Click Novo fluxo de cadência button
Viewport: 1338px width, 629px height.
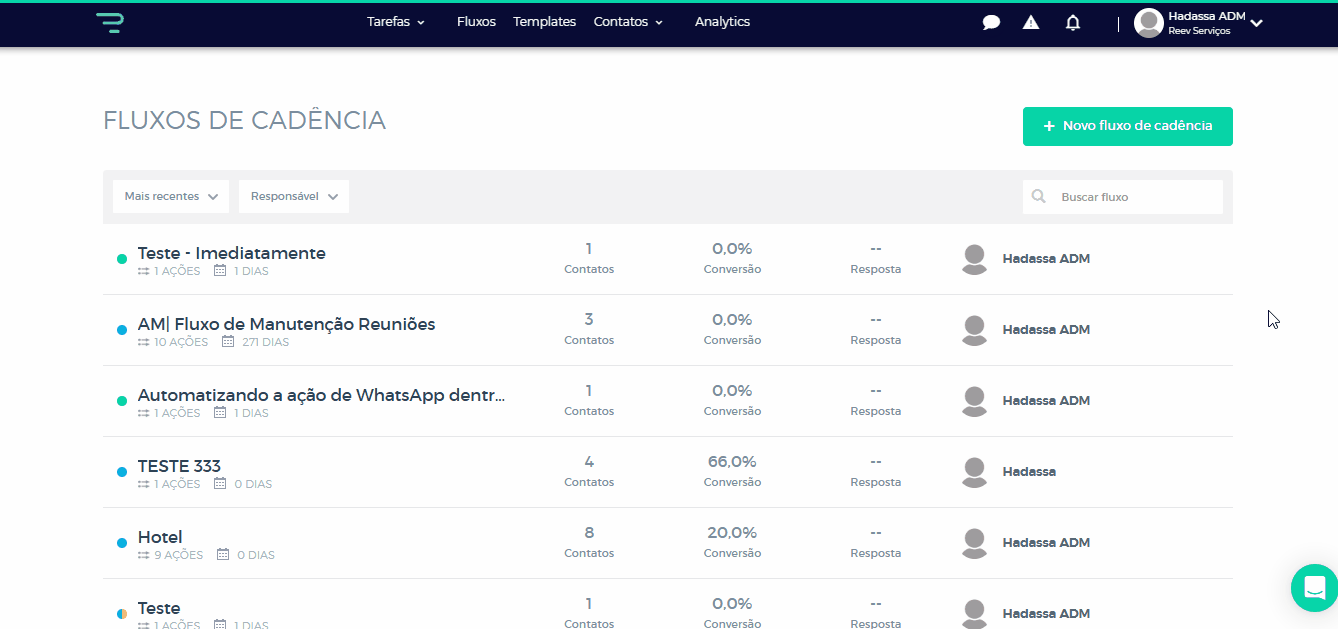(x=1128, y=126)
